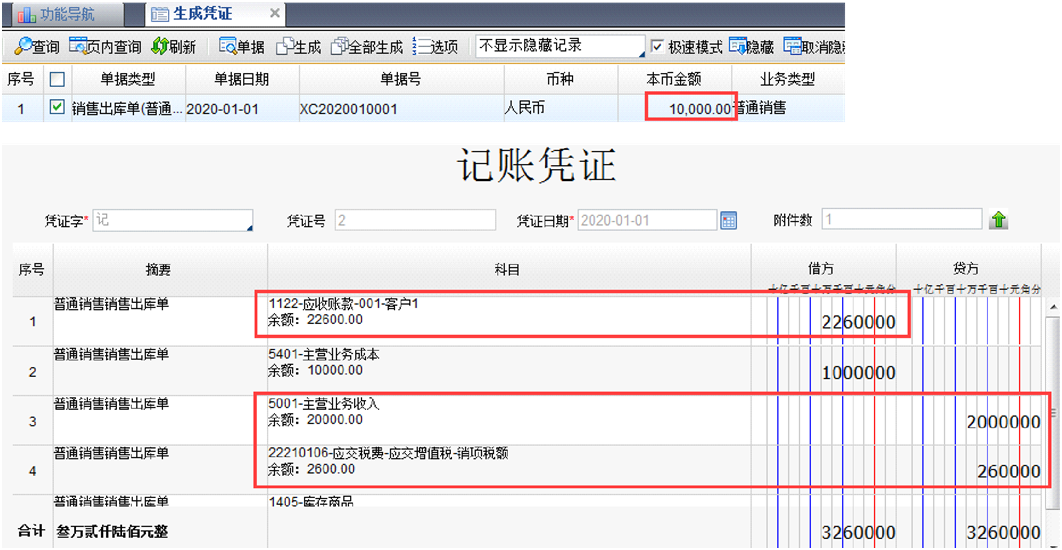
Task: Click the 叁万贰仟陆佰元整 total text
Action: click(x=111, y=532)
